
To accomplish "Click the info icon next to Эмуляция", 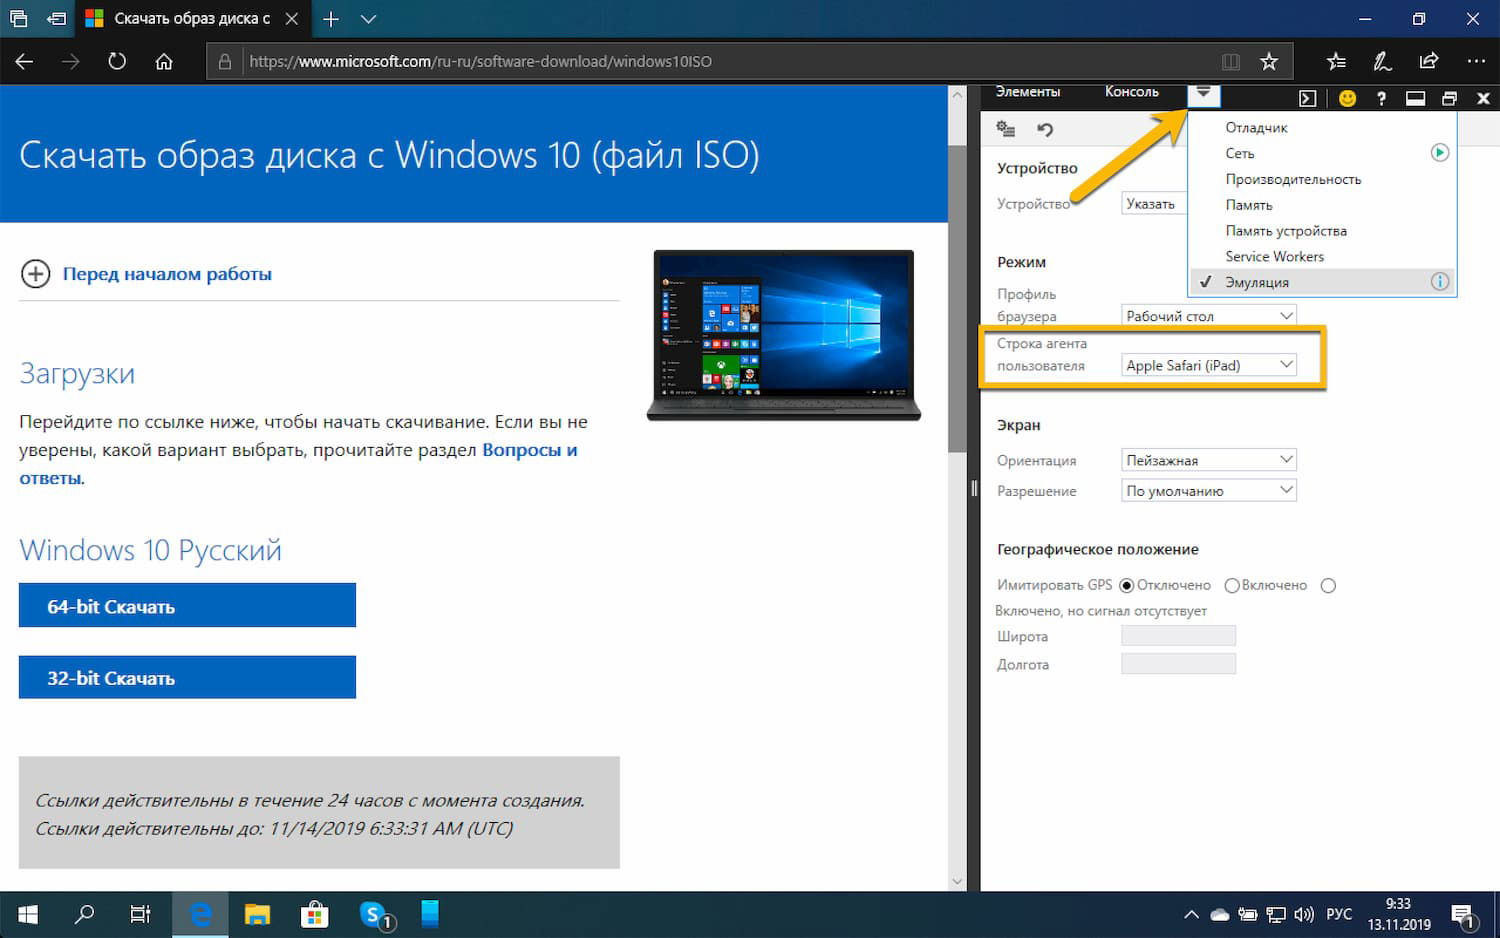I will pos(1440,282).
